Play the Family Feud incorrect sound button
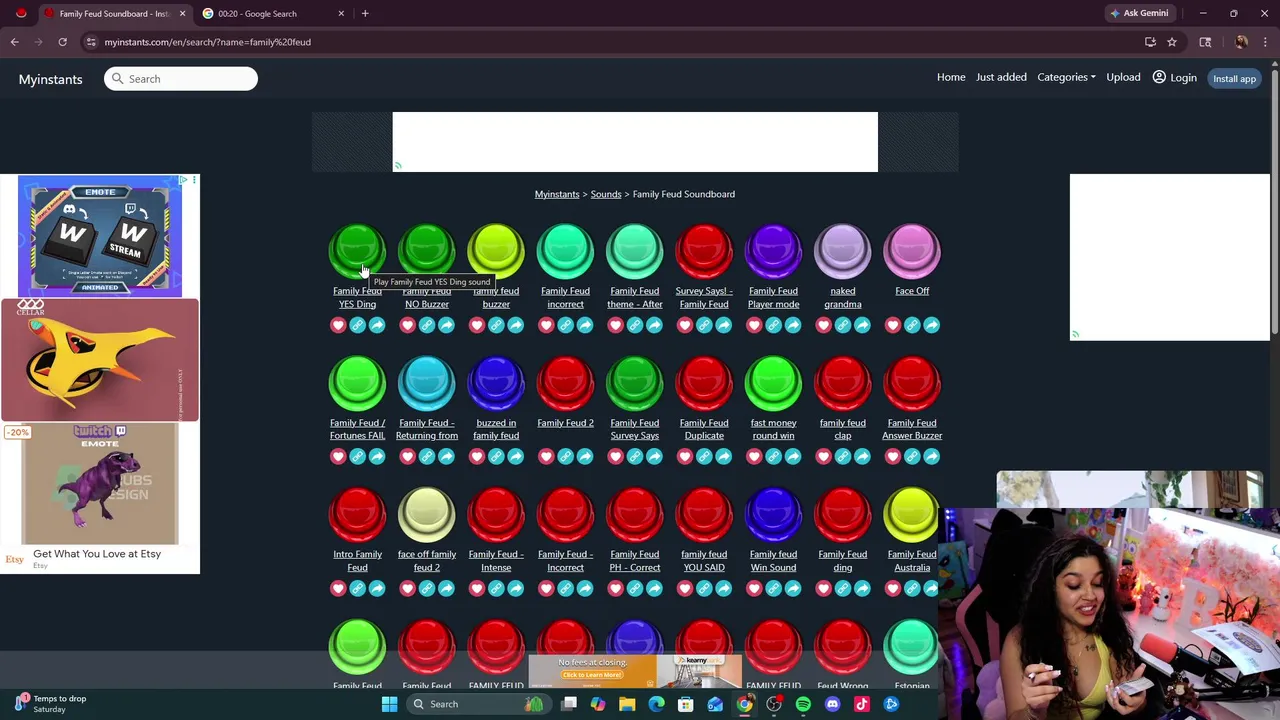Screen dimensions: 1280x720 click(565, 250)
